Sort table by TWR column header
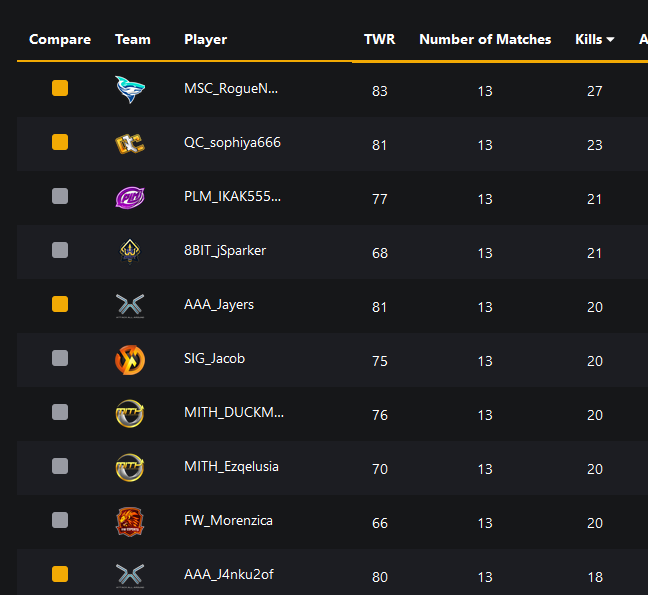The image size is (648, 595). click(x=379, y=39)
